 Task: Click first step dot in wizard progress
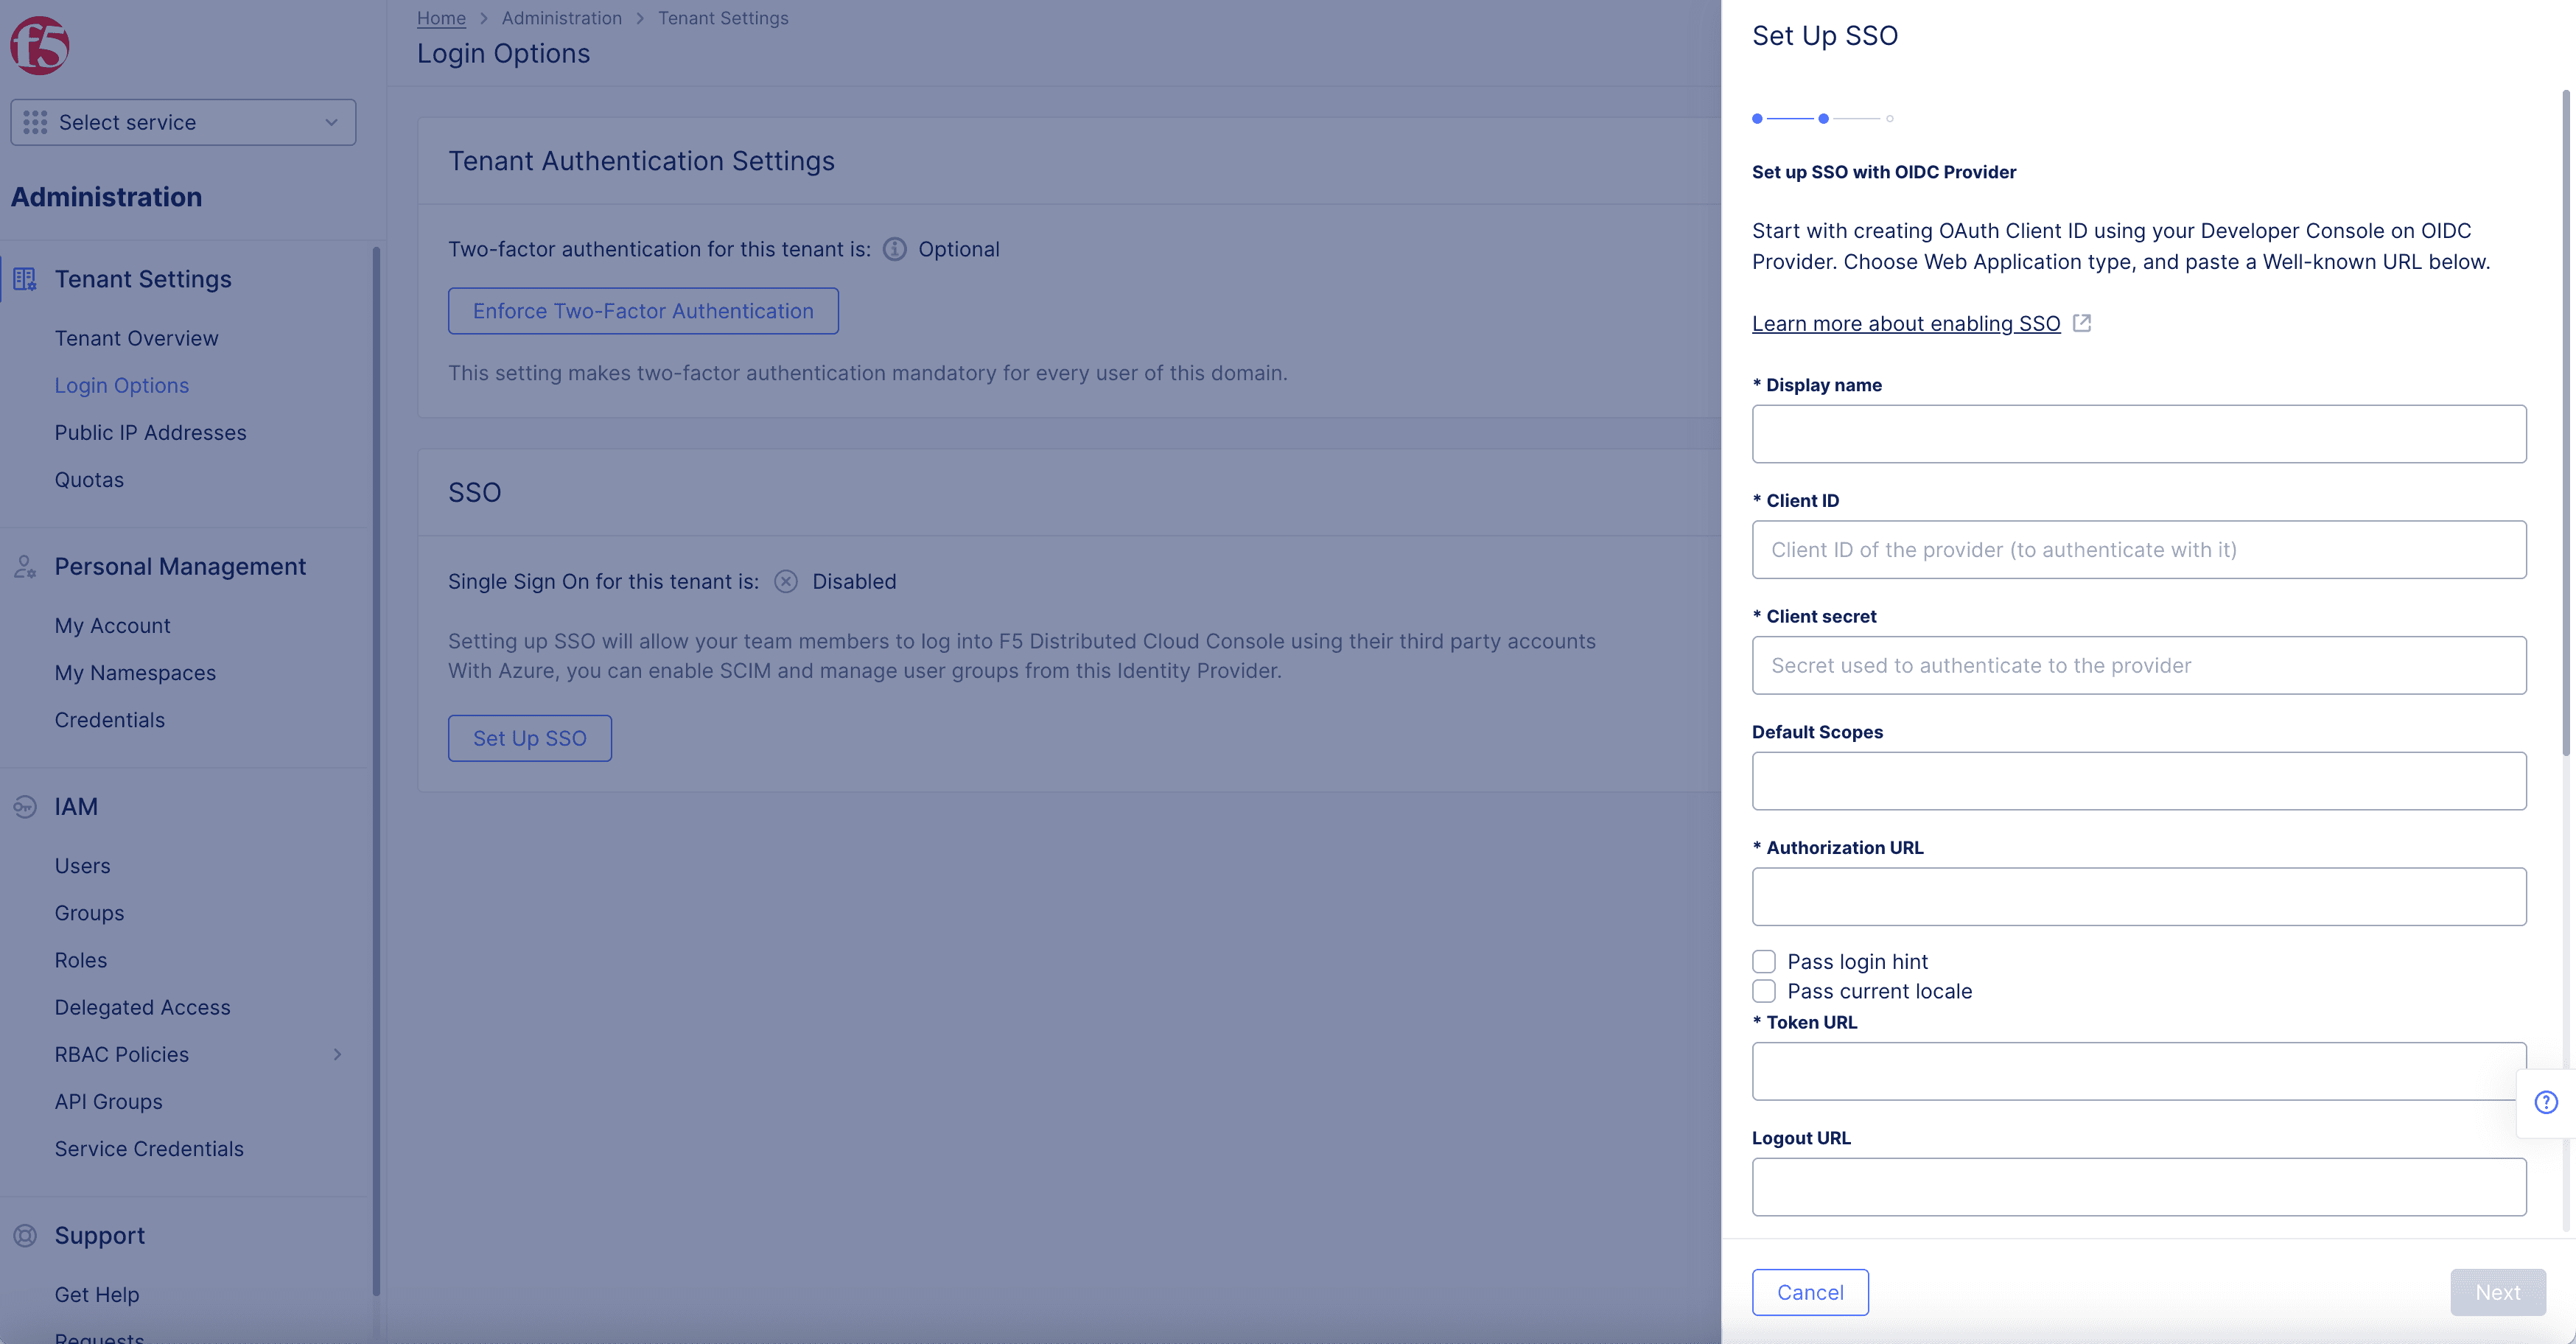[x=1757, y=118]
